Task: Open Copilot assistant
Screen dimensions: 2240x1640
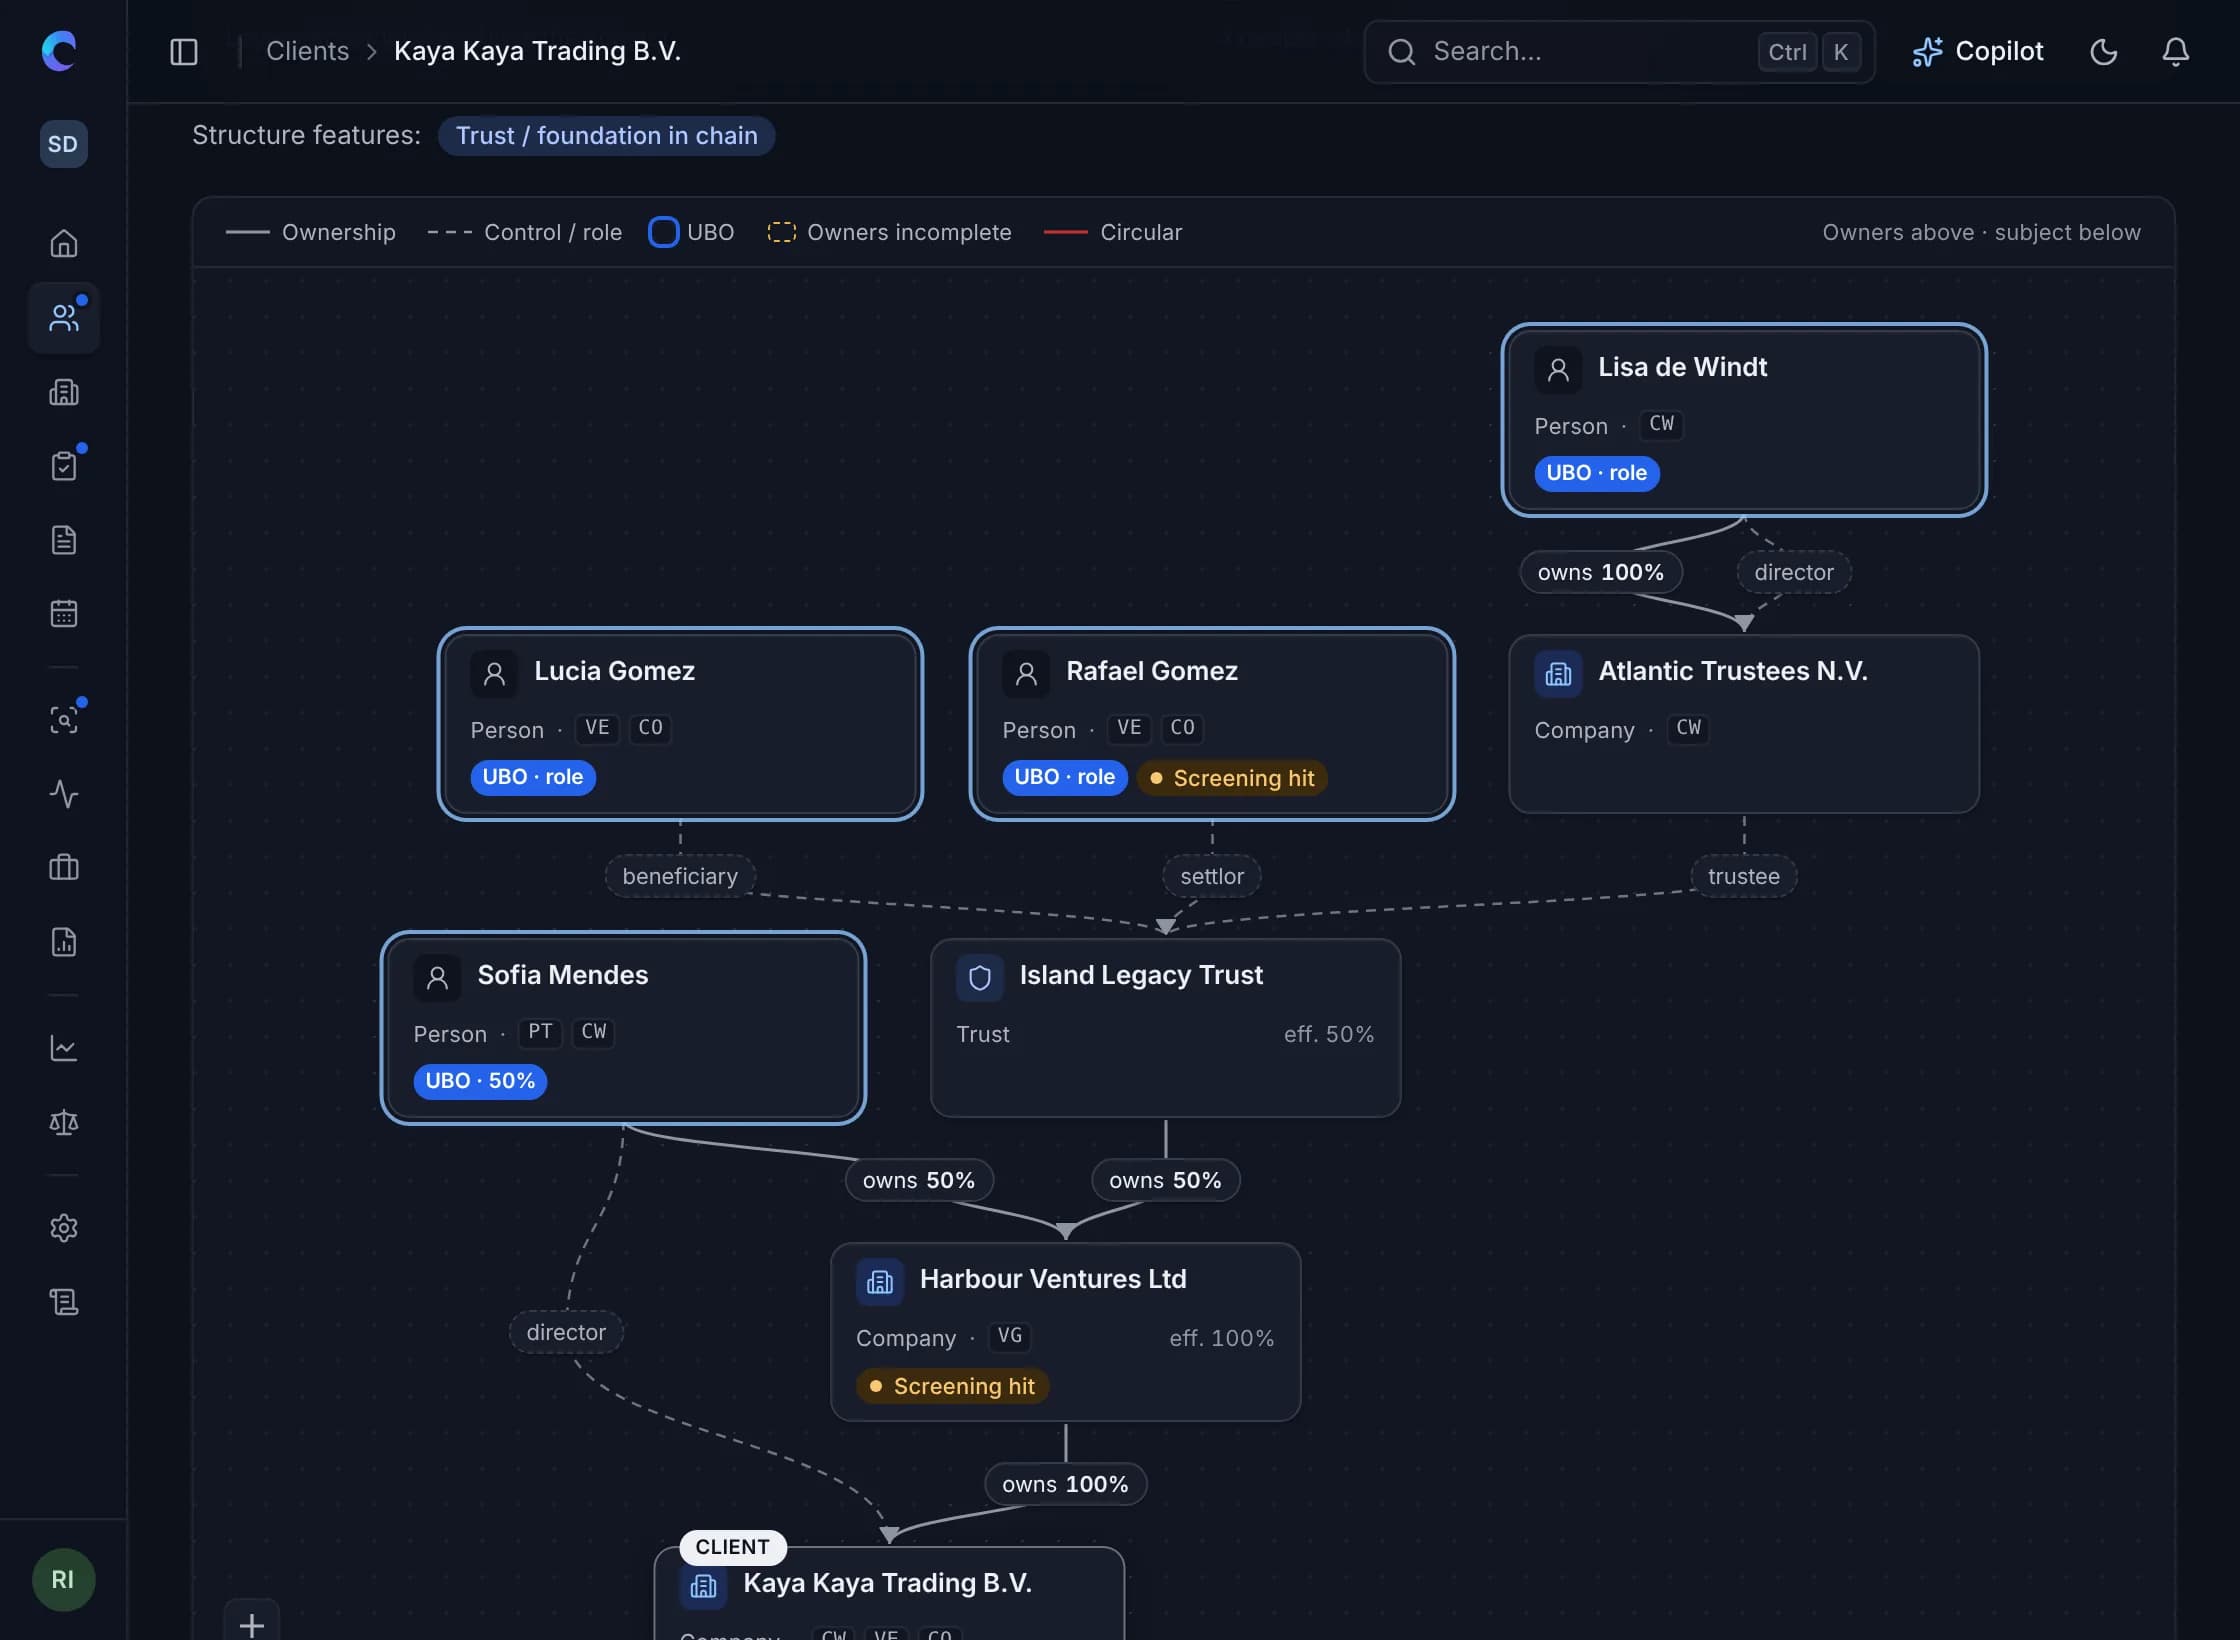Action: [x=1978, y=51]
